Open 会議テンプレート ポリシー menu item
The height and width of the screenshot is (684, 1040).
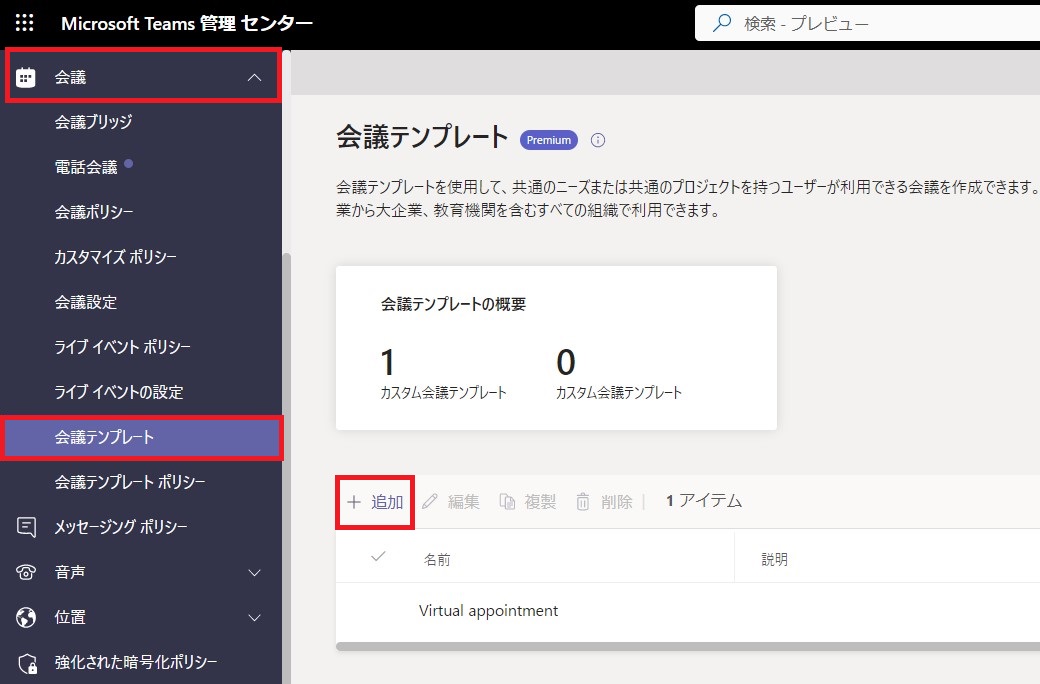(130, 482)
